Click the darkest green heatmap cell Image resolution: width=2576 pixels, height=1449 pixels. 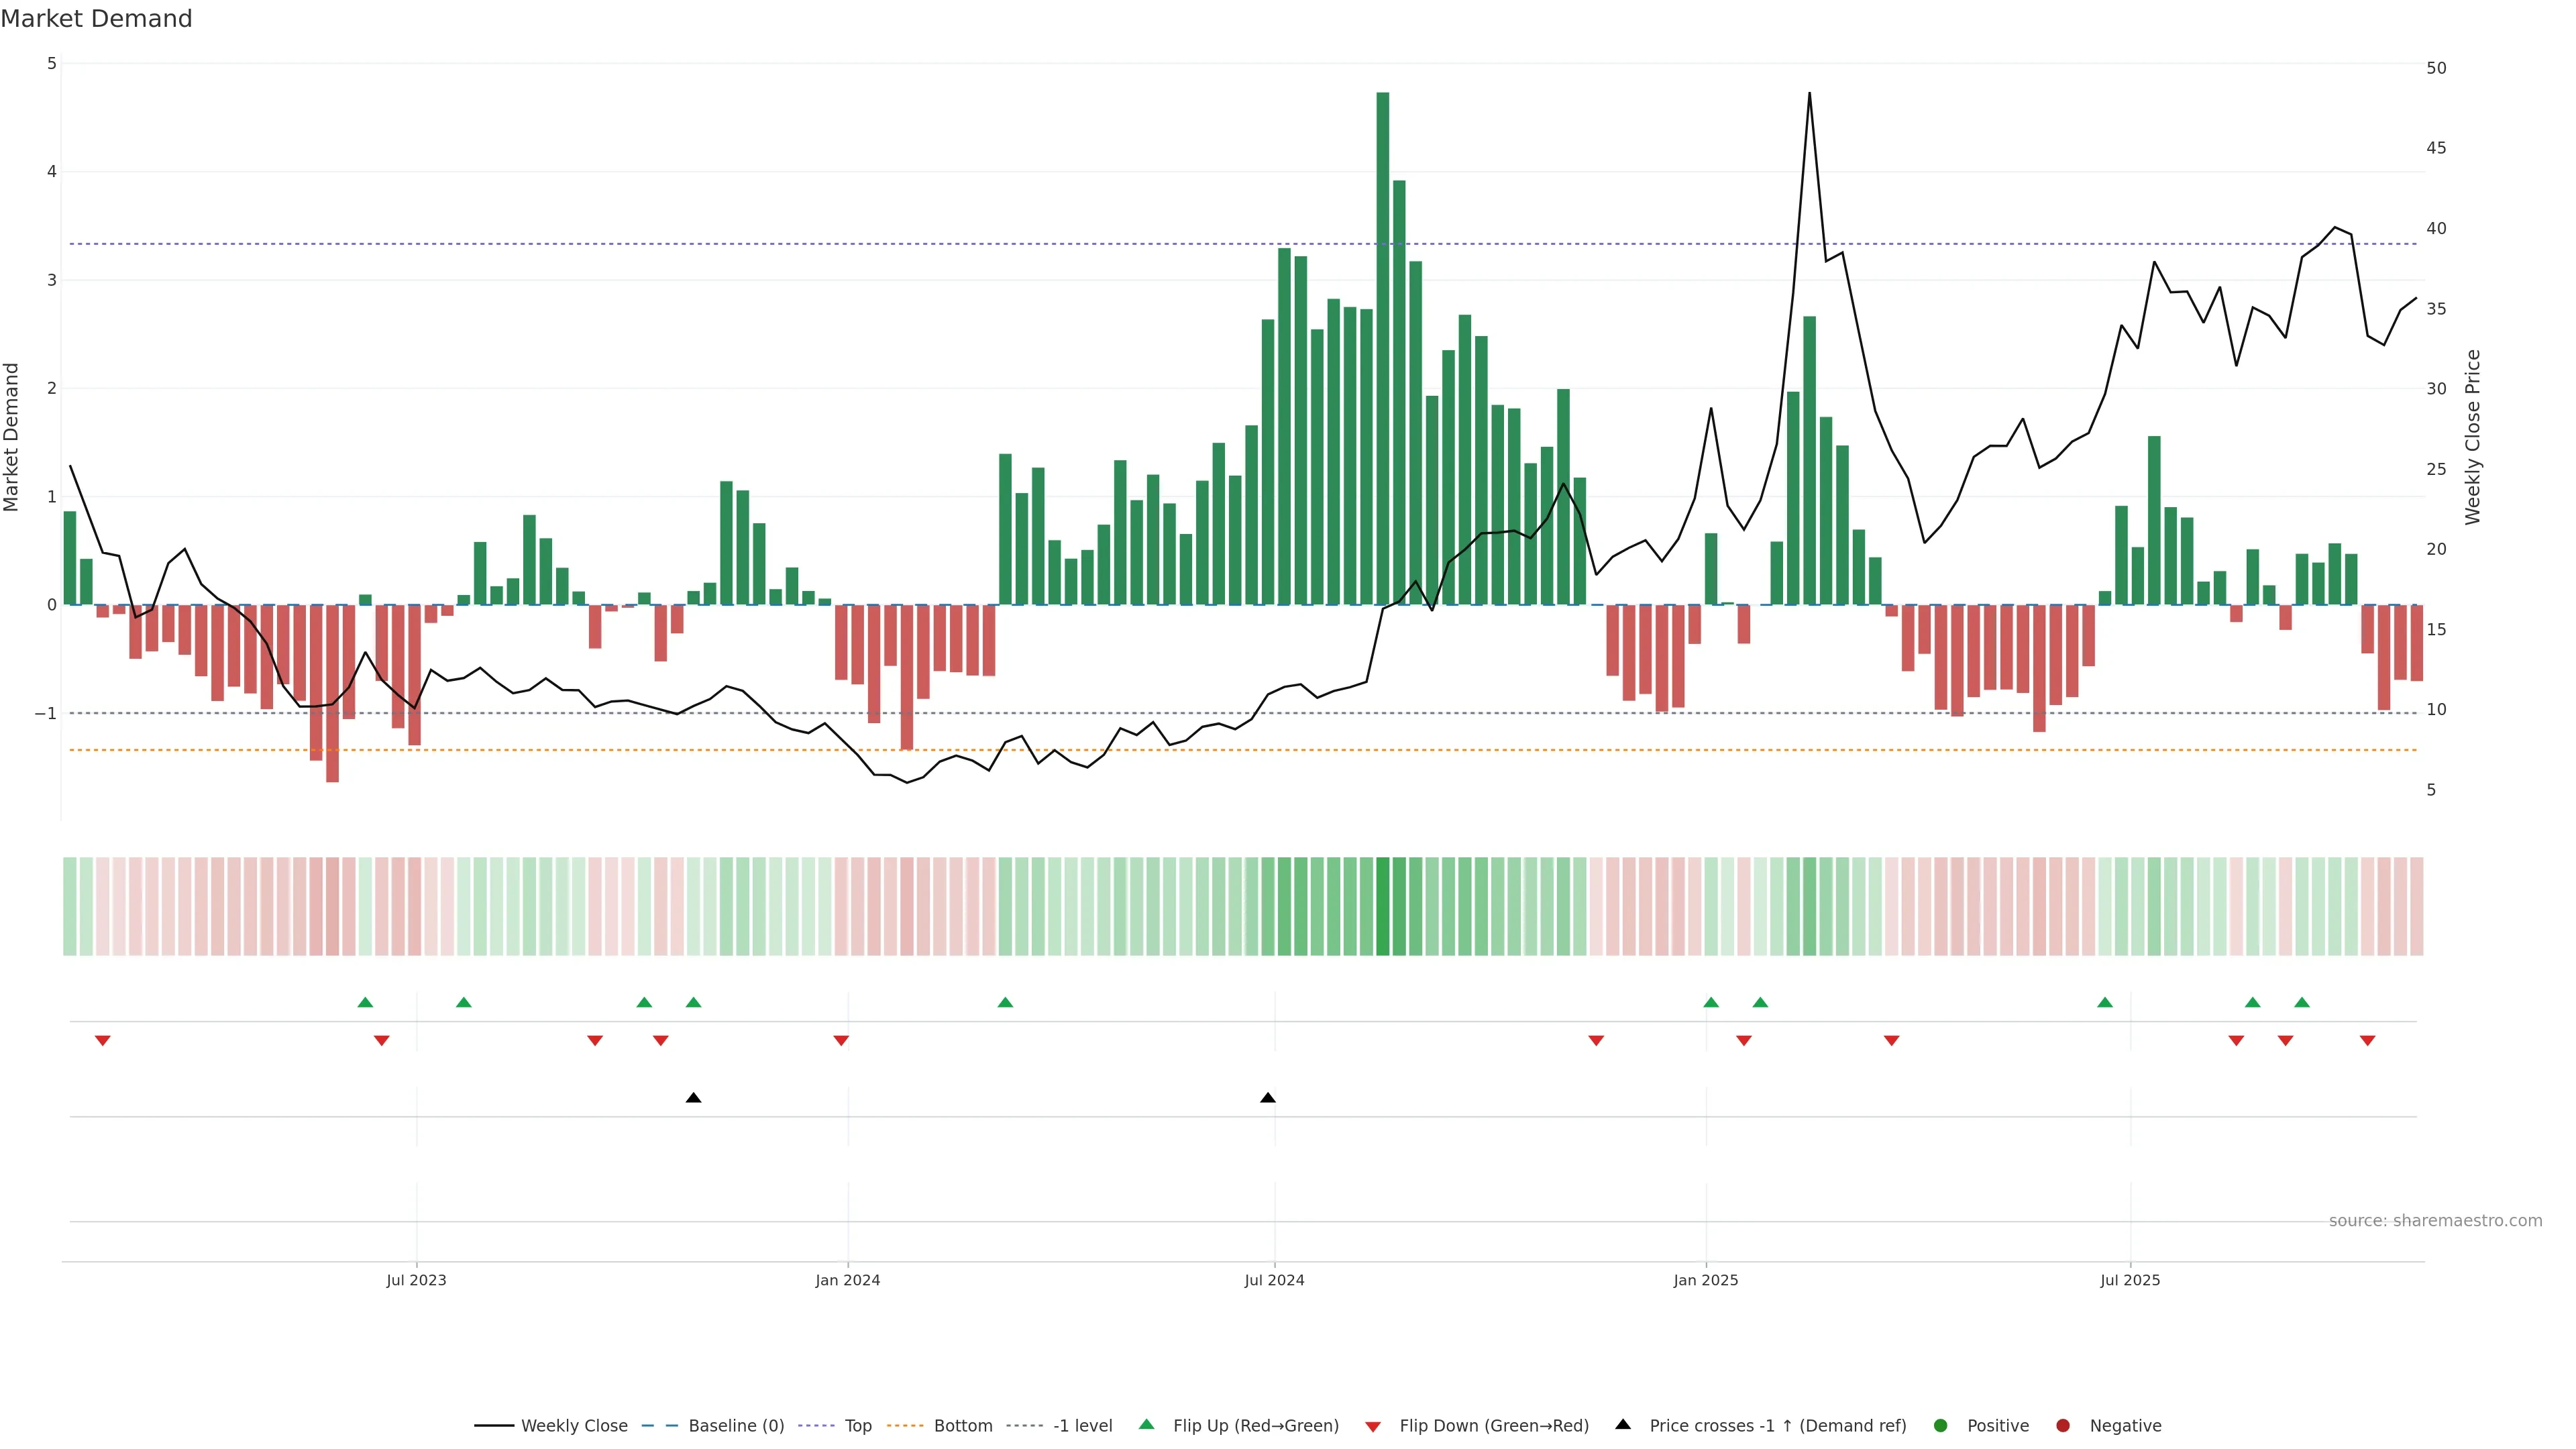click(x=1383, y=906)
